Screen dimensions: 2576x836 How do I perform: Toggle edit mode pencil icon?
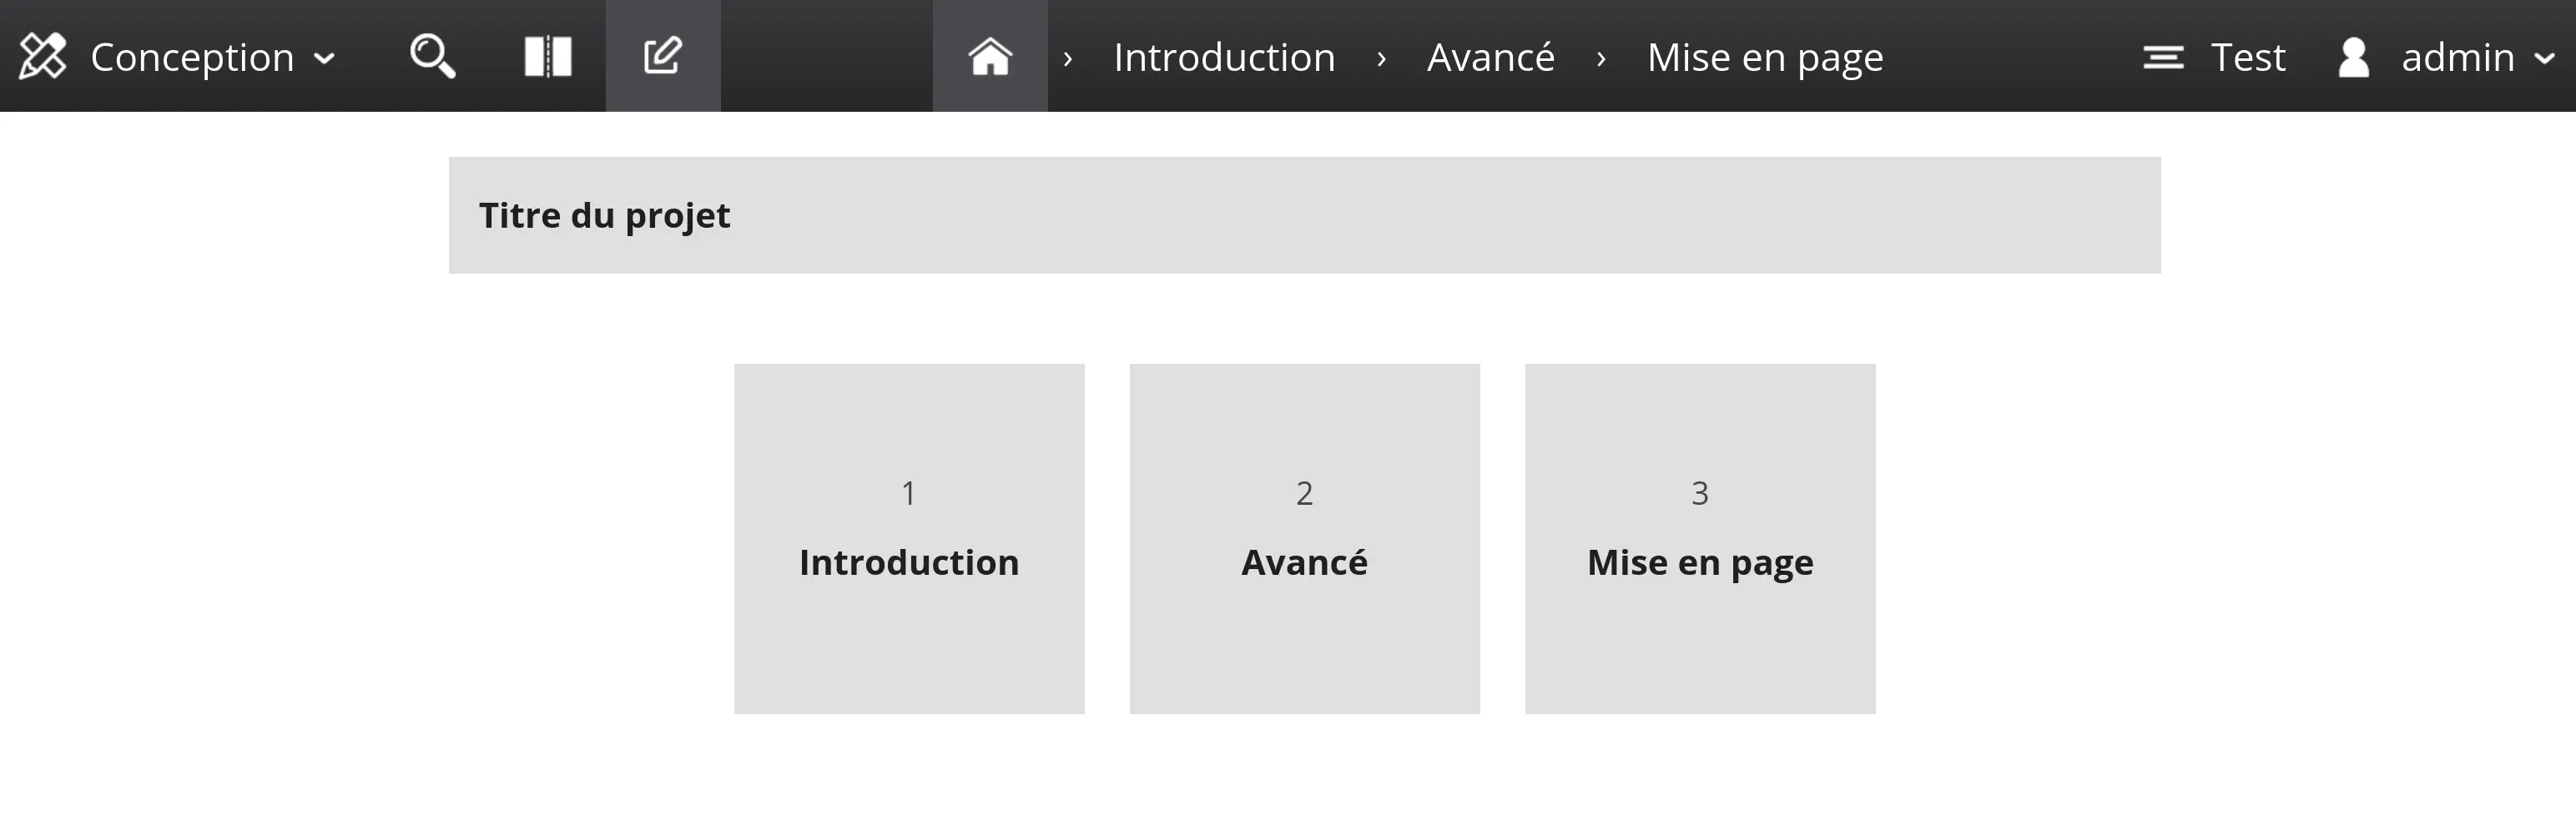pyautogui.click(x=662, y=56)
